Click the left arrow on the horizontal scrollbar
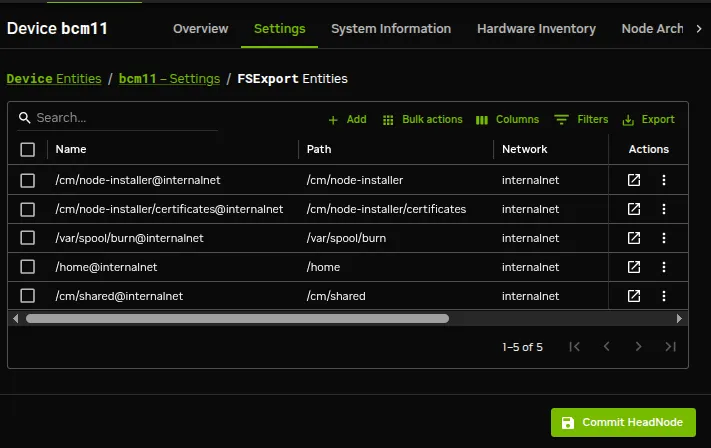Viewport: 711px width, 448px height. (16, 318)
